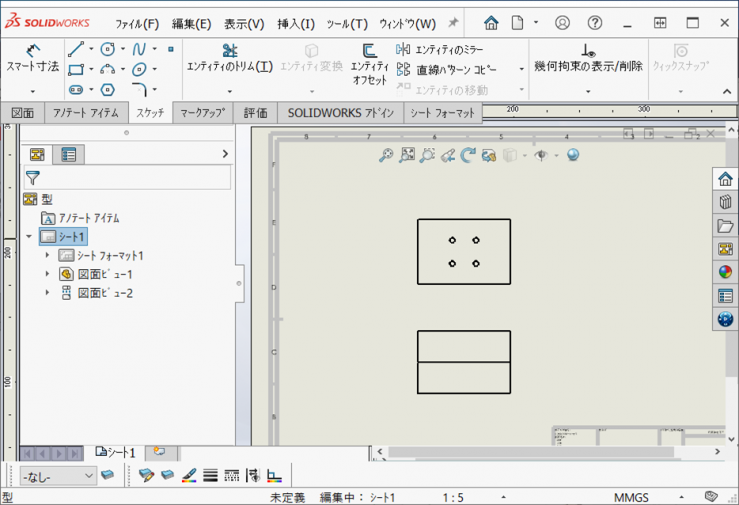
Task: Click Mirror Entities (エンティティのミラー)
Action: (440, 49)
